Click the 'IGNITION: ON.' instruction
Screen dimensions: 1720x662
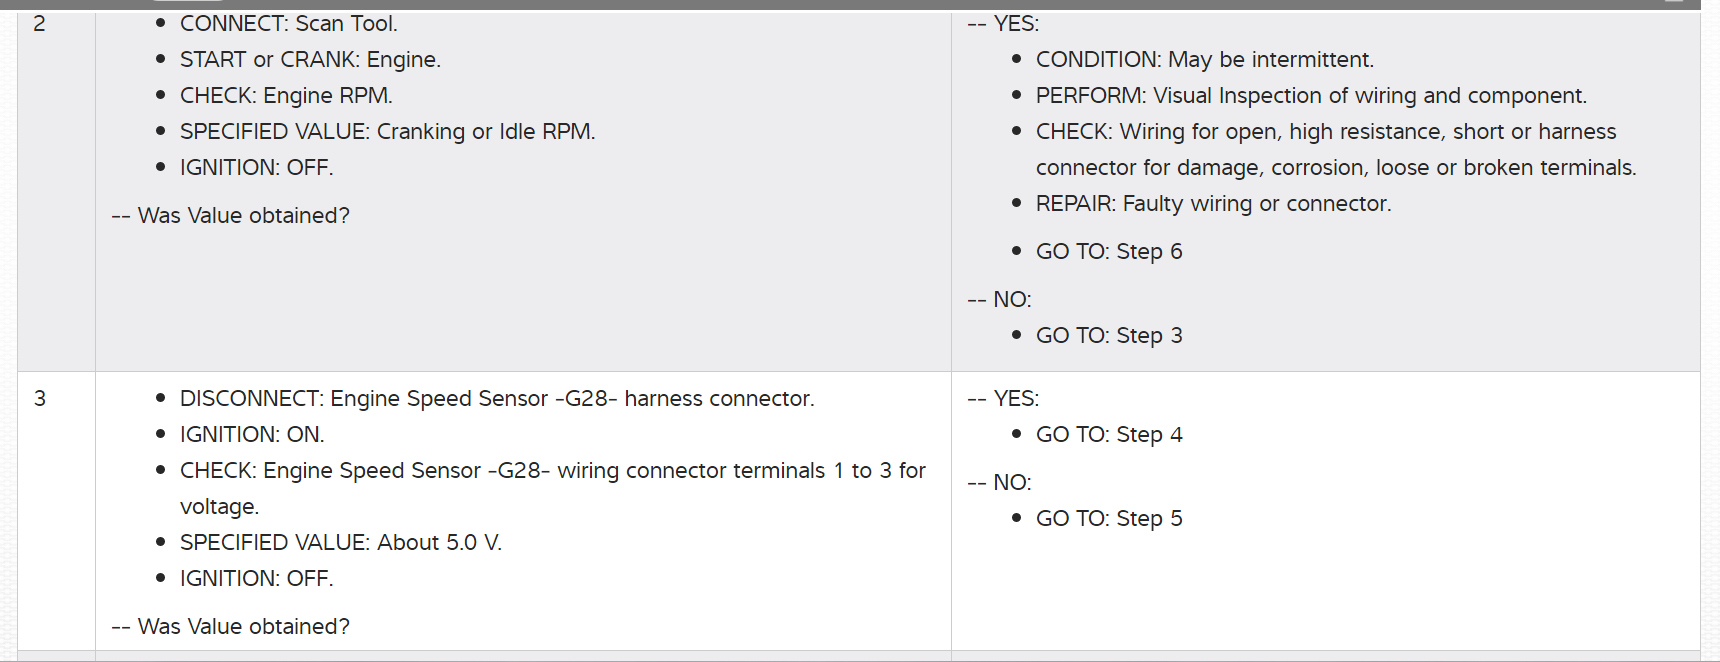pos(252,435)
